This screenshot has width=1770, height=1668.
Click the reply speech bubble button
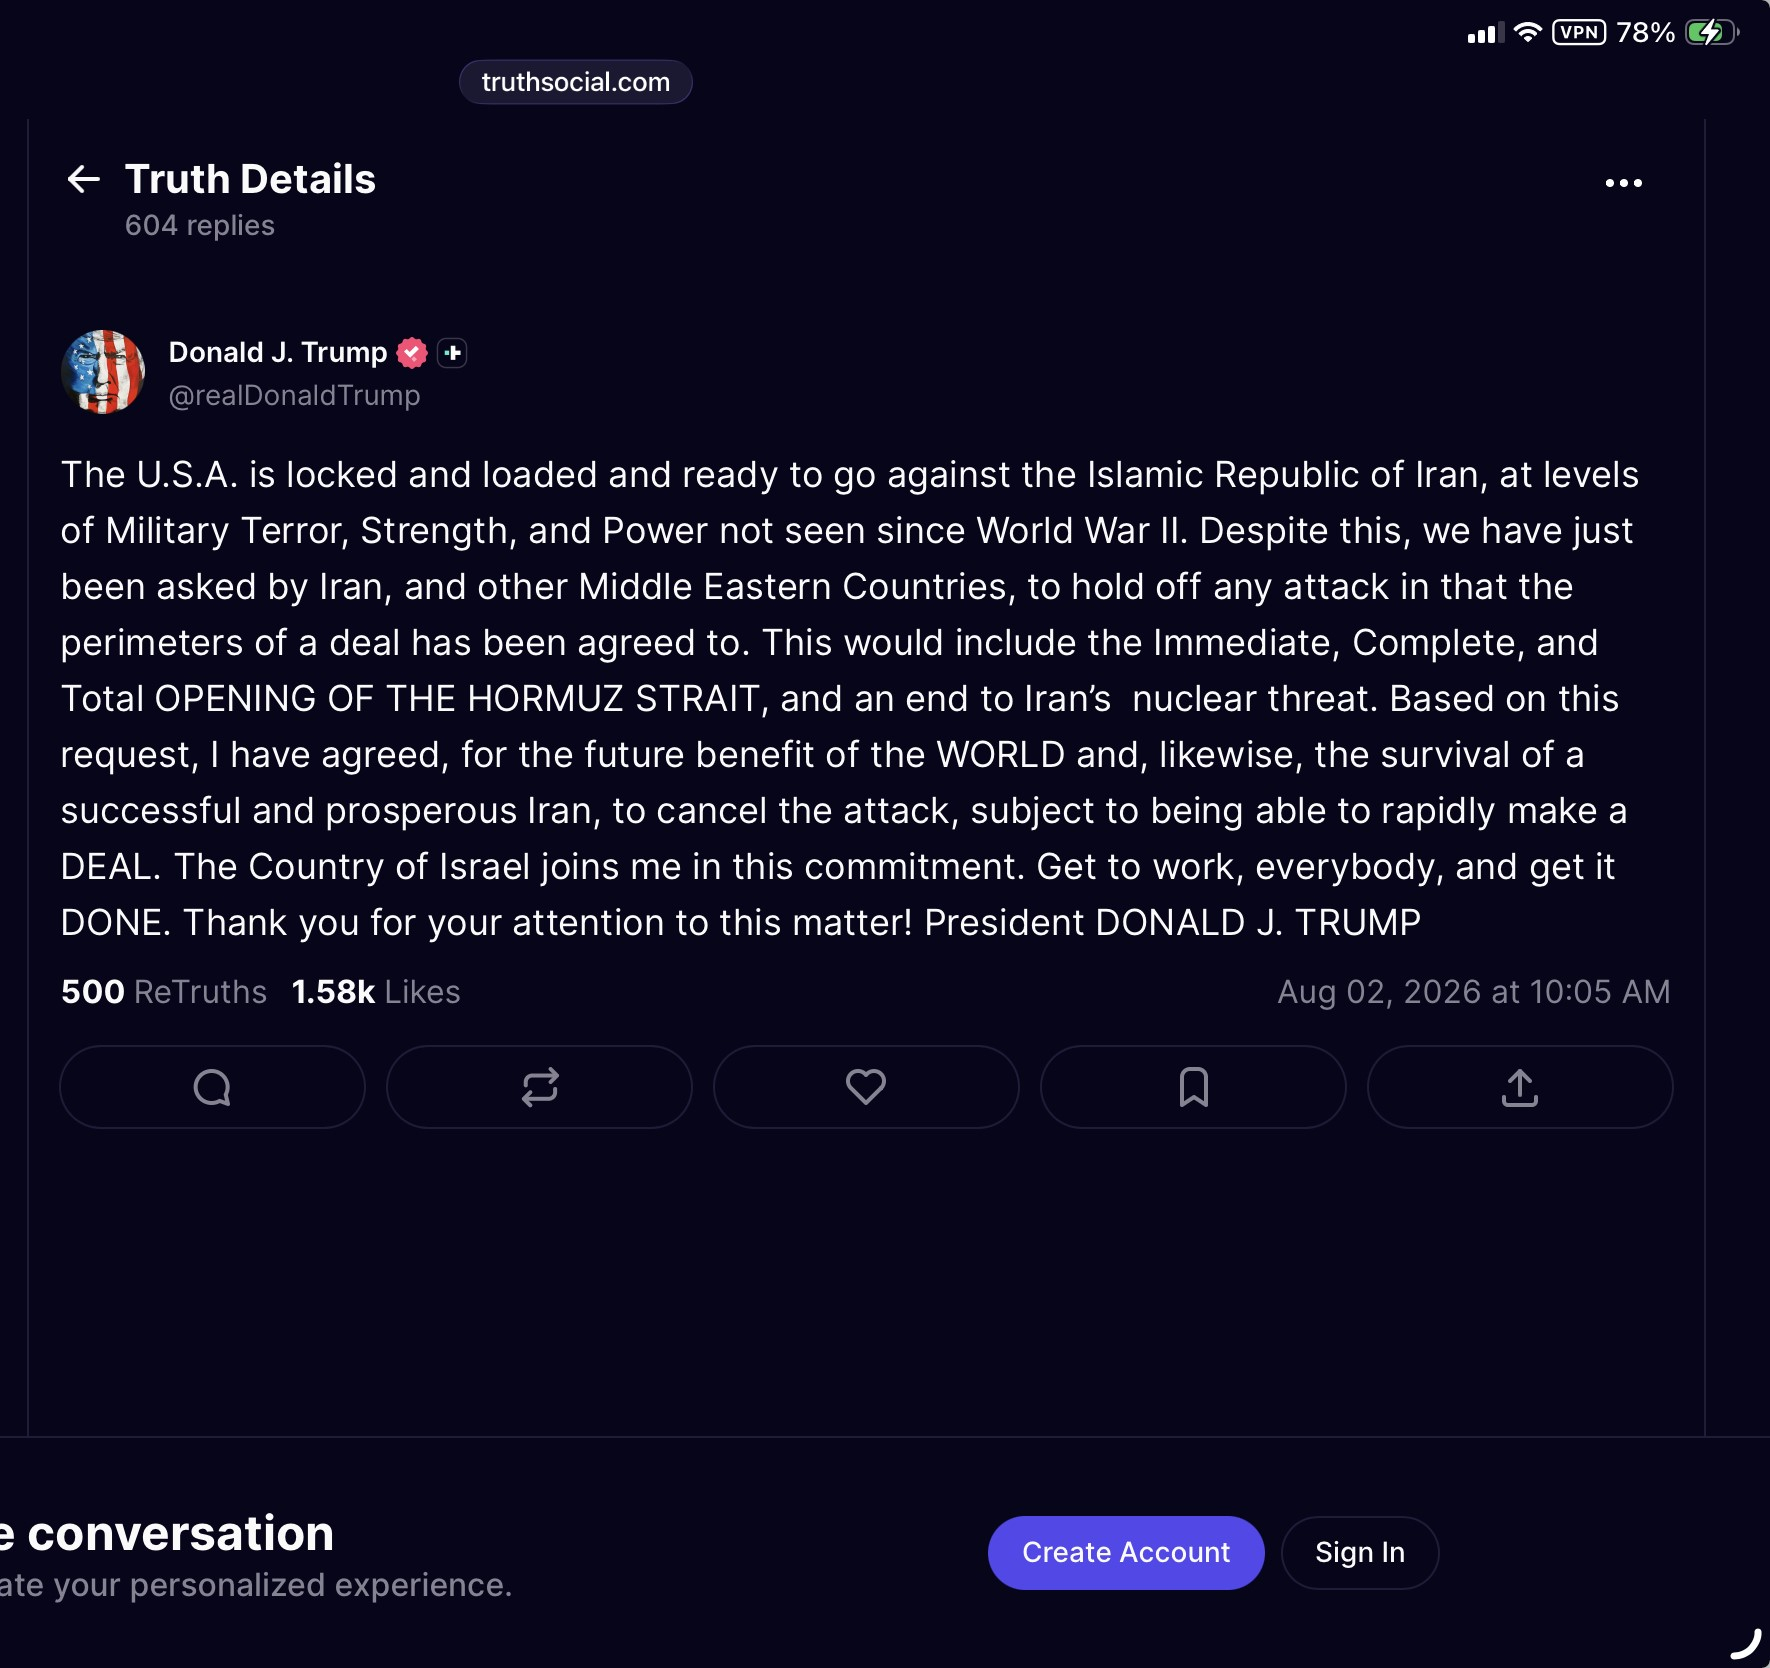pos(212,1087)
